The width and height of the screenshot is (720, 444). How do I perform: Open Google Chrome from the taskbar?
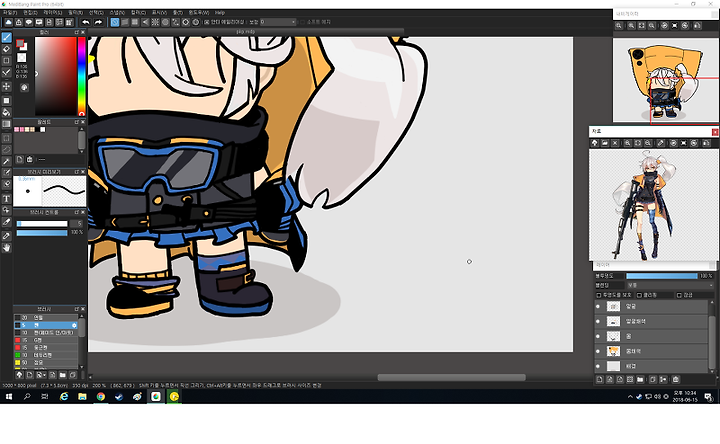[x=101, y=397]
